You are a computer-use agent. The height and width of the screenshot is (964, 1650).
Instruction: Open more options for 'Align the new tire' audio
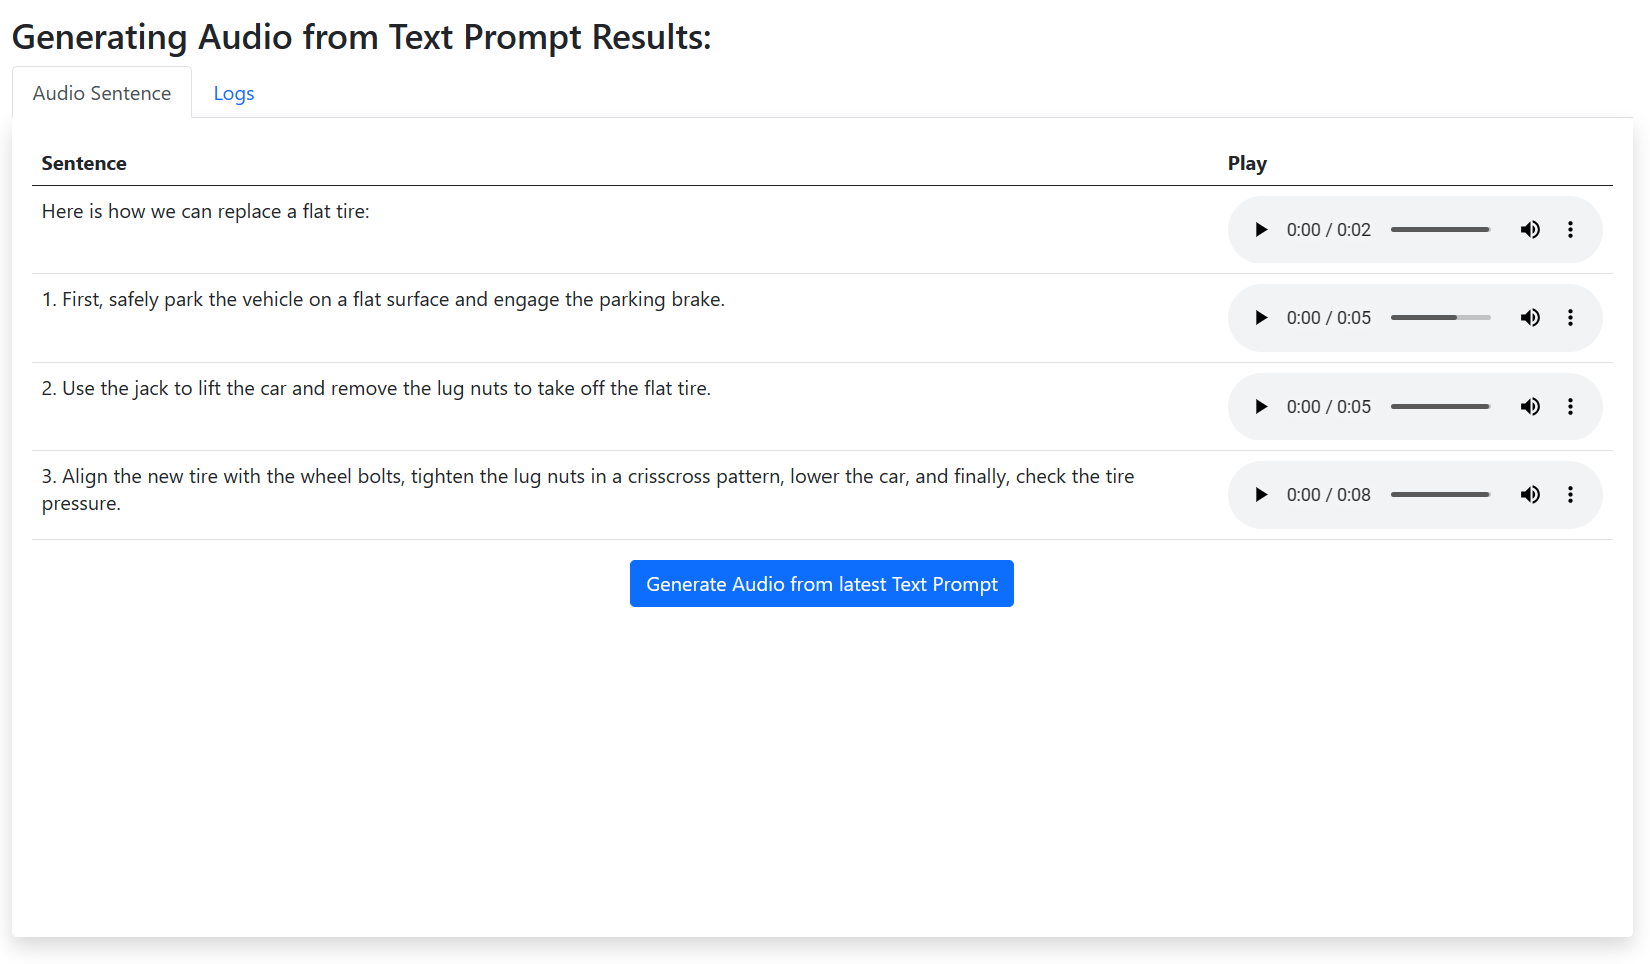pyautogui.click(x=1570, y=495)
